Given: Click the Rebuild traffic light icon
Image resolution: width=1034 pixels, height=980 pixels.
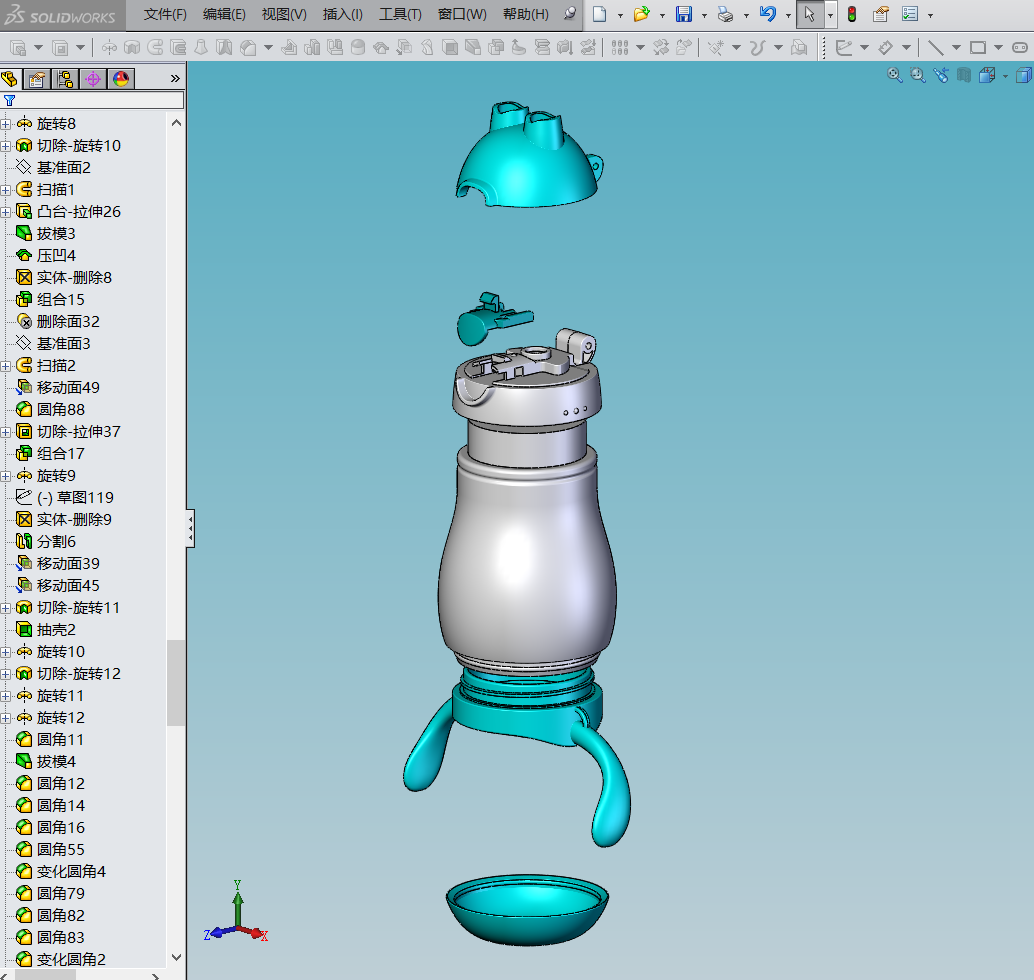Looking at the screenshot, I should coord(851,14).
